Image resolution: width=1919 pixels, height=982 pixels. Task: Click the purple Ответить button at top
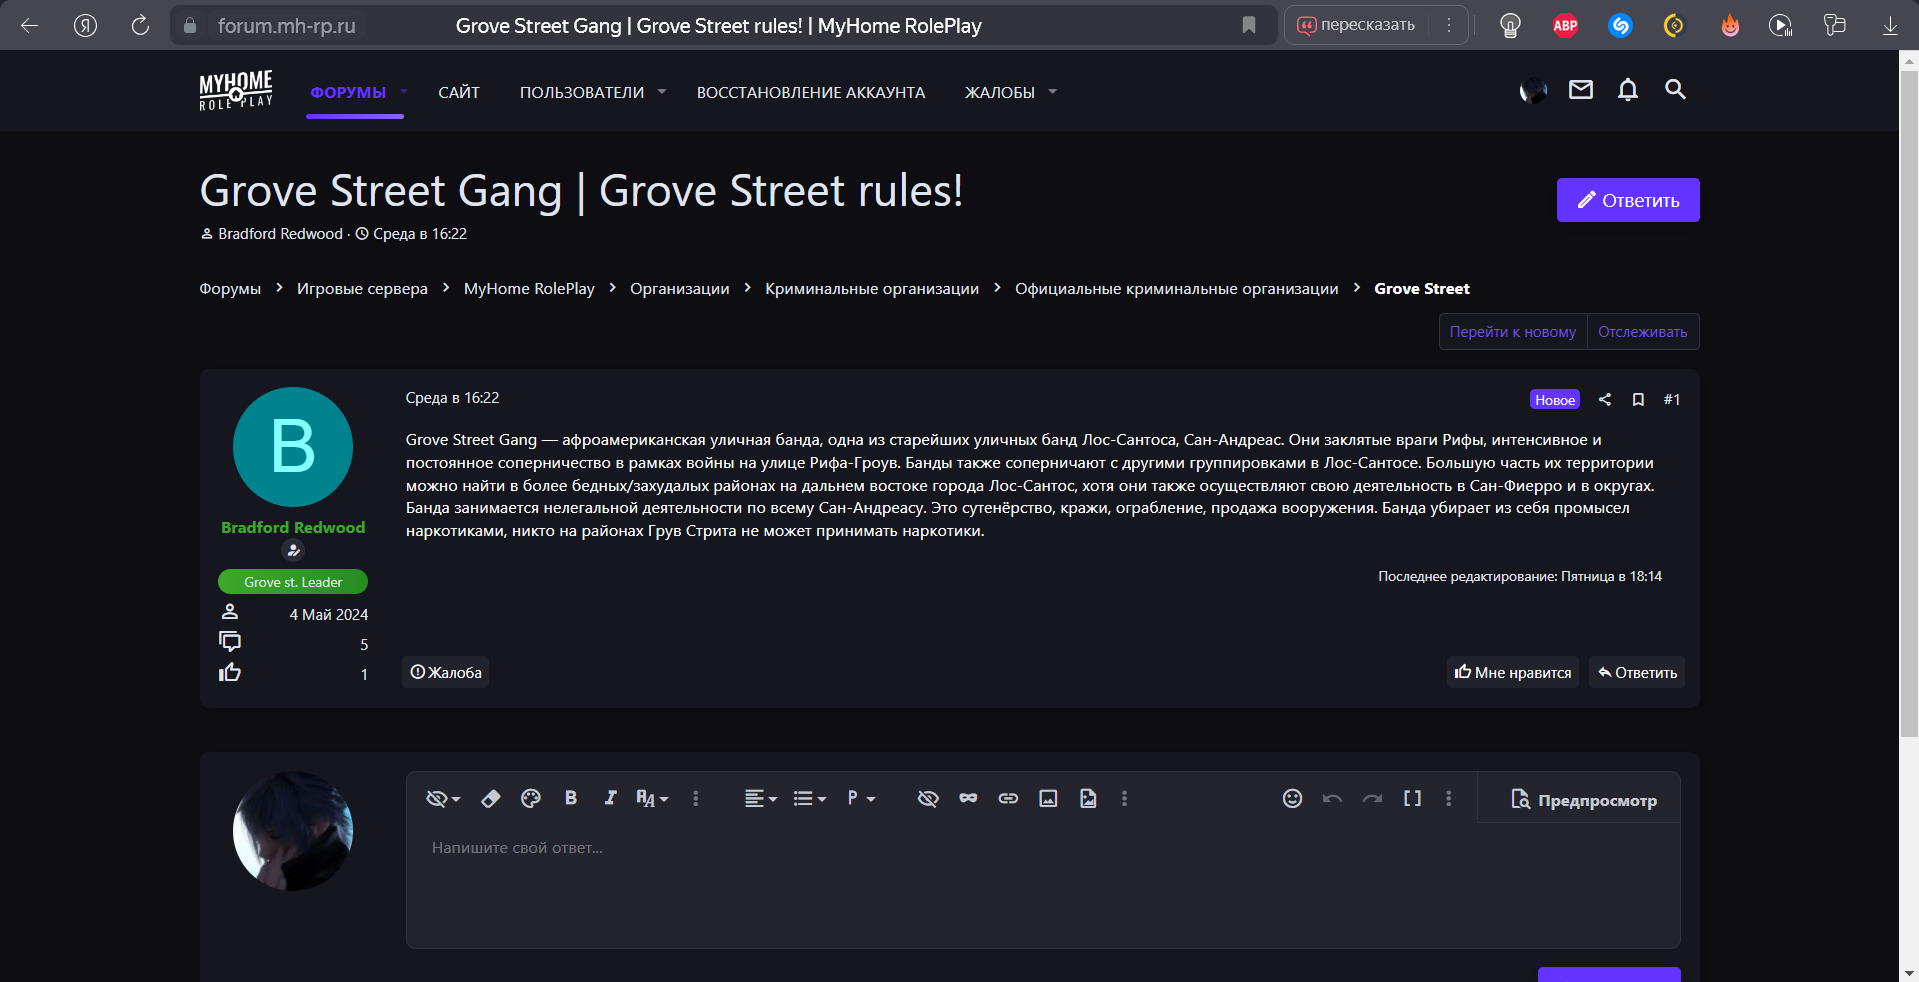coord(1628,200)
